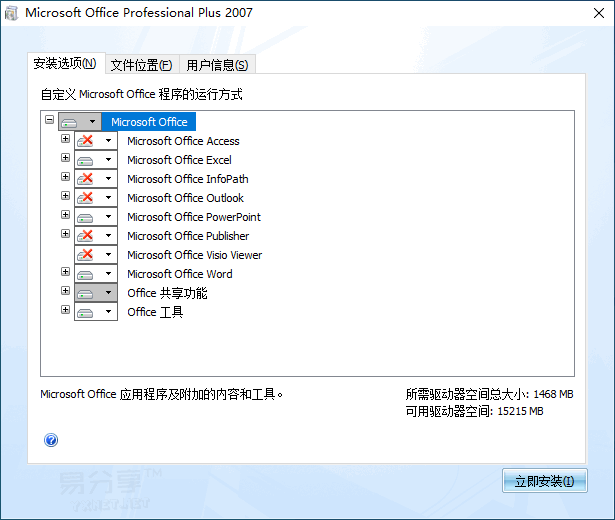Click the red X icon for Visio Viewer

[x=85, y=255]
